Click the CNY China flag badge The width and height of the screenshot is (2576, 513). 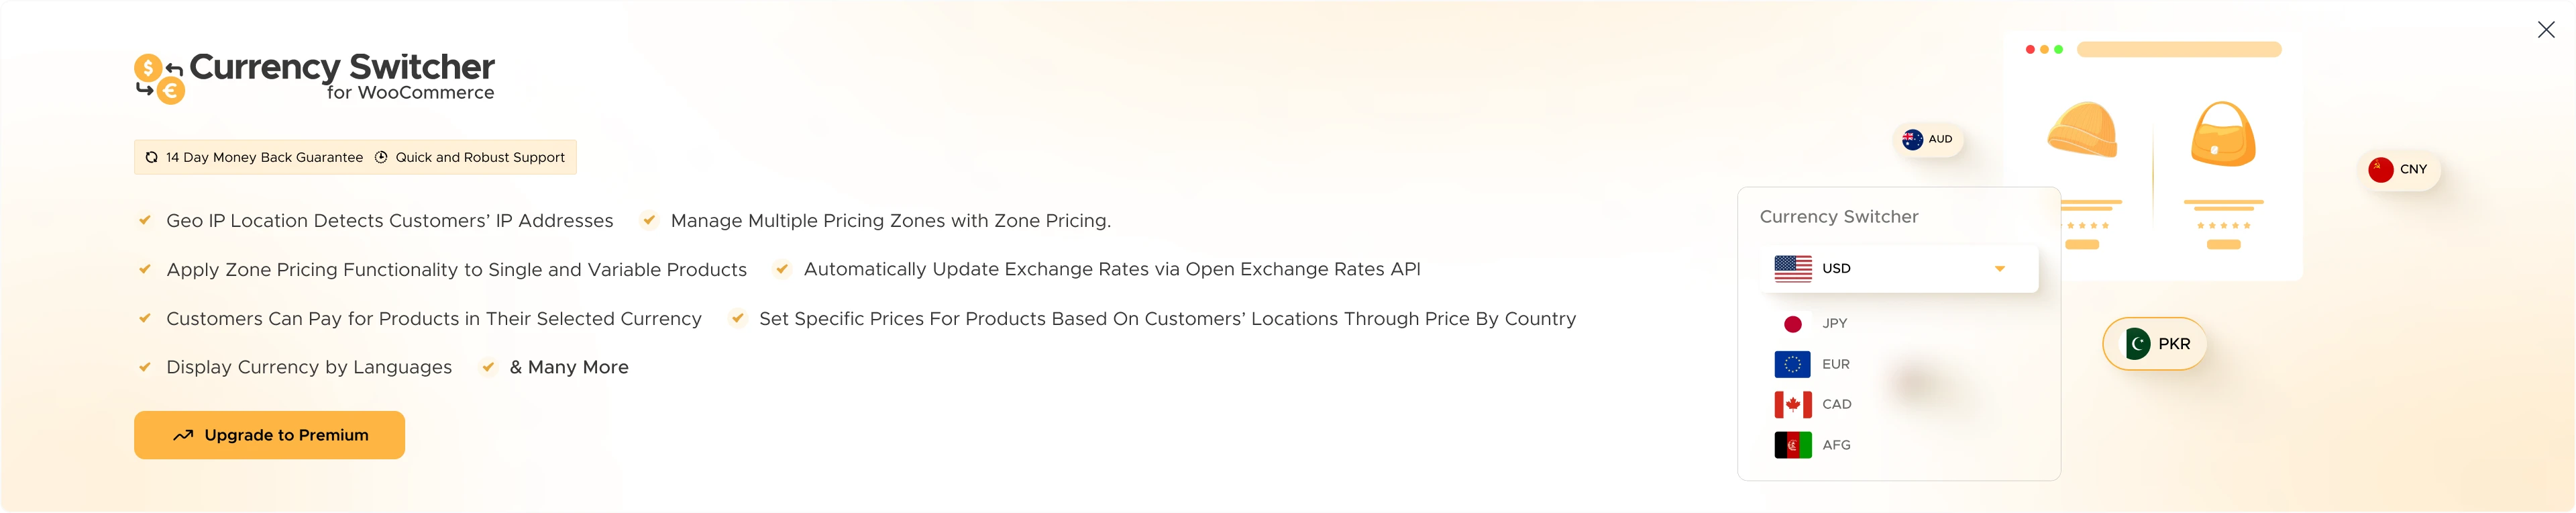2399,169
